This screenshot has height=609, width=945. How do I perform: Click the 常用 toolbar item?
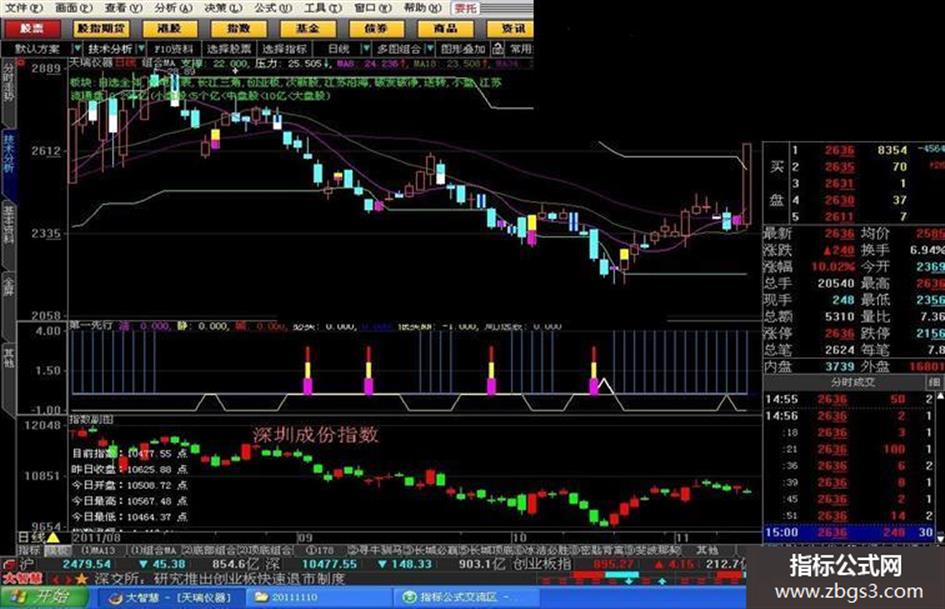click(521, 49)
